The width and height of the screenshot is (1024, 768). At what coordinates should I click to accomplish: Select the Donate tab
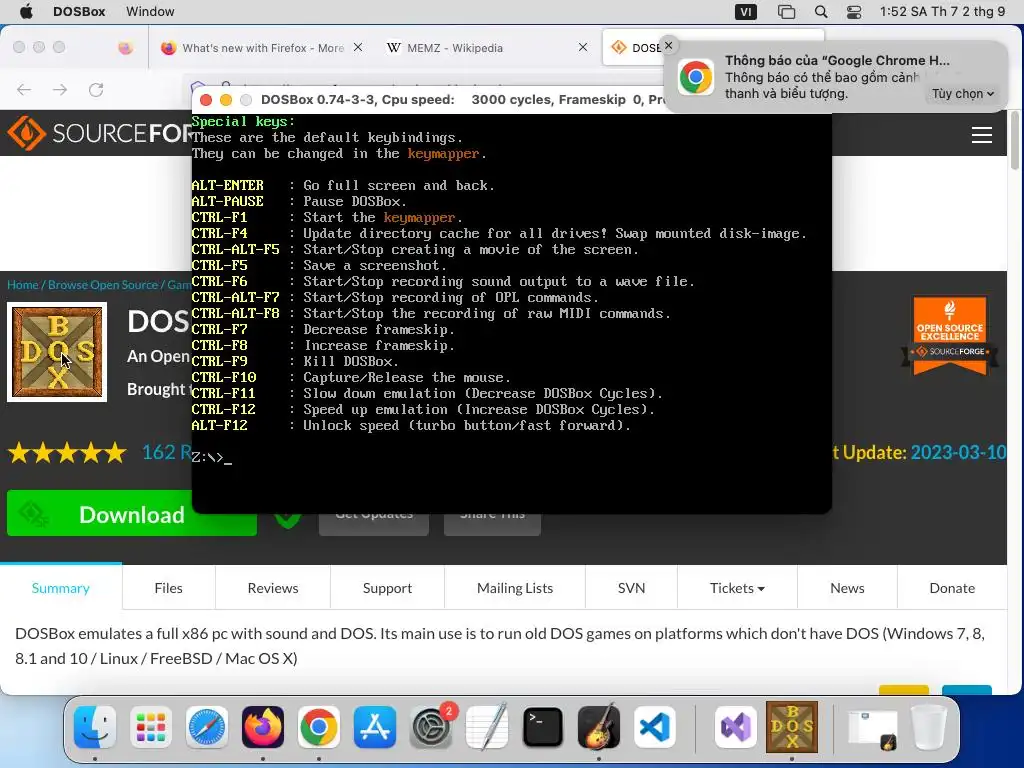click(x=952, y=588)
